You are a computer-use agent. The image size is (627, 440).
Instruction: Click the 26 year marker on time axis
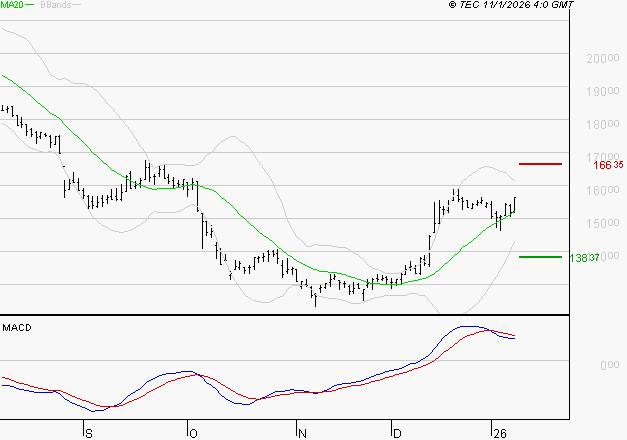click(x=500, y=434)
